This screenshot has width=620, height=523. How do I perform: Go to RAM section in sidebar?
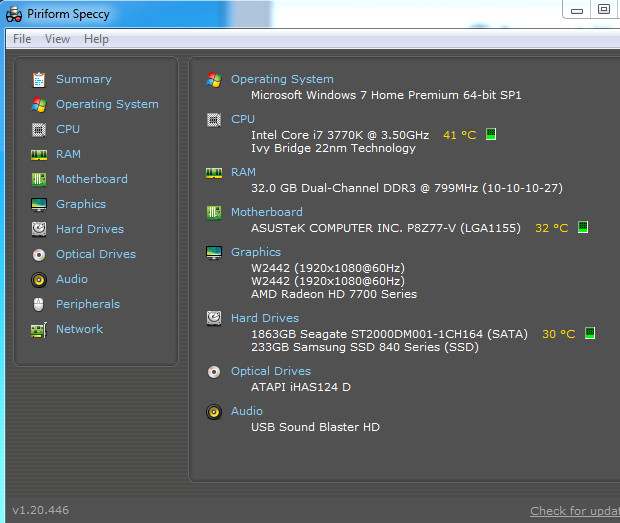click(x=68, y=154)
